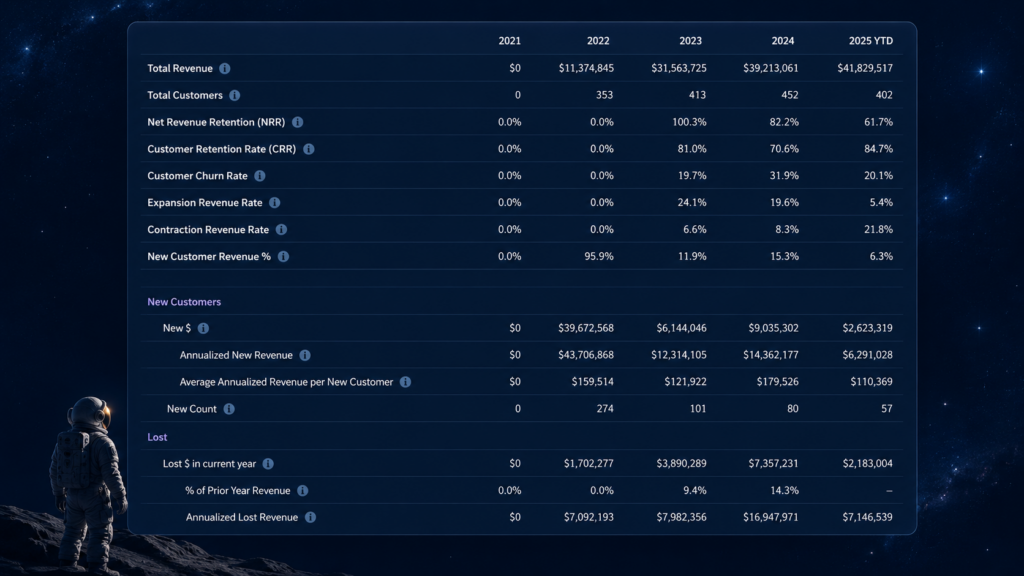This screenshot has width=1024, height=576.
Task: Click the Annualized Lost Revenue label
Action: tap(242, 517)
